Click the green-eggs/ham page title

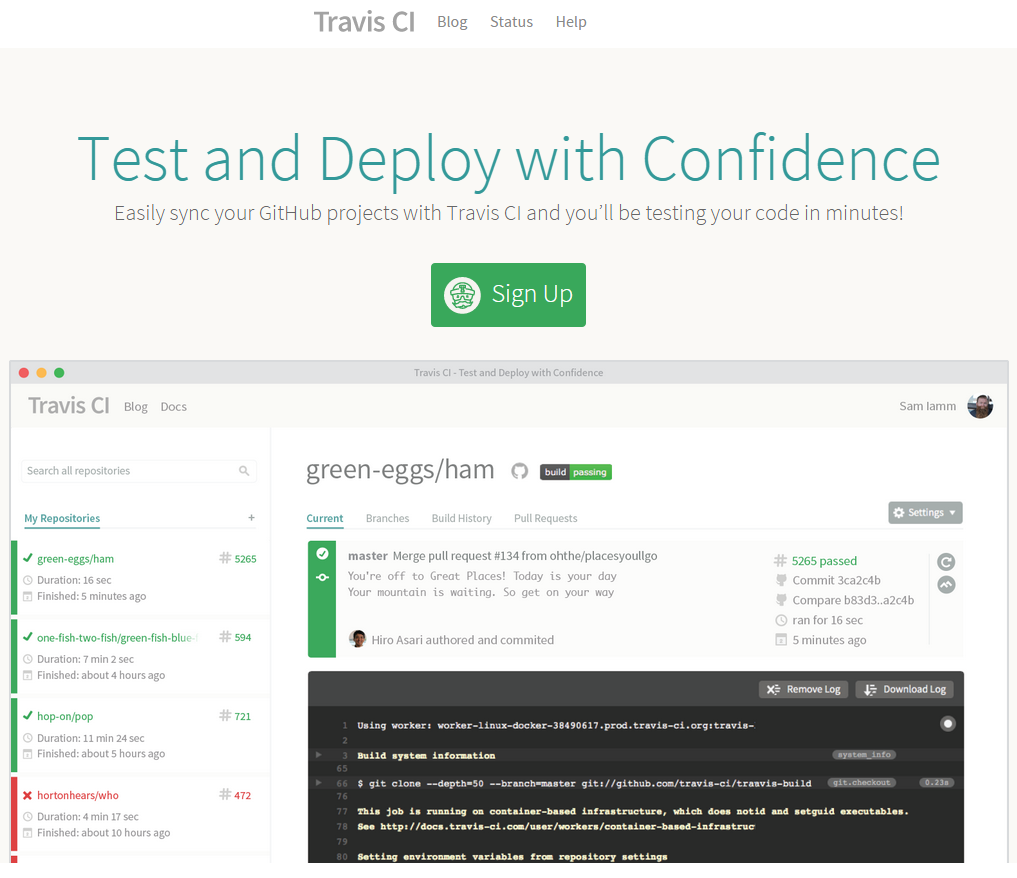tap(400, 469)
